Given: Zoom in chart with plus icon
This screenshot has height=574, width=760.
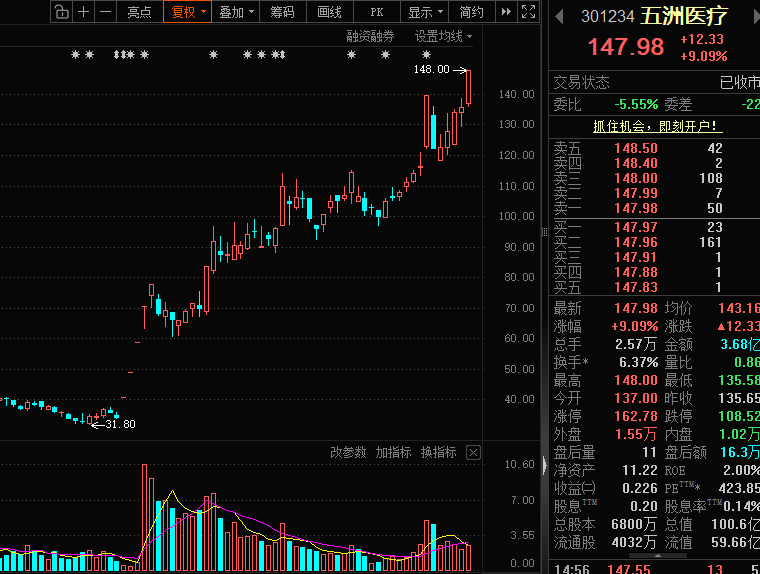Looking at the screenshot, I should [83, 12].
